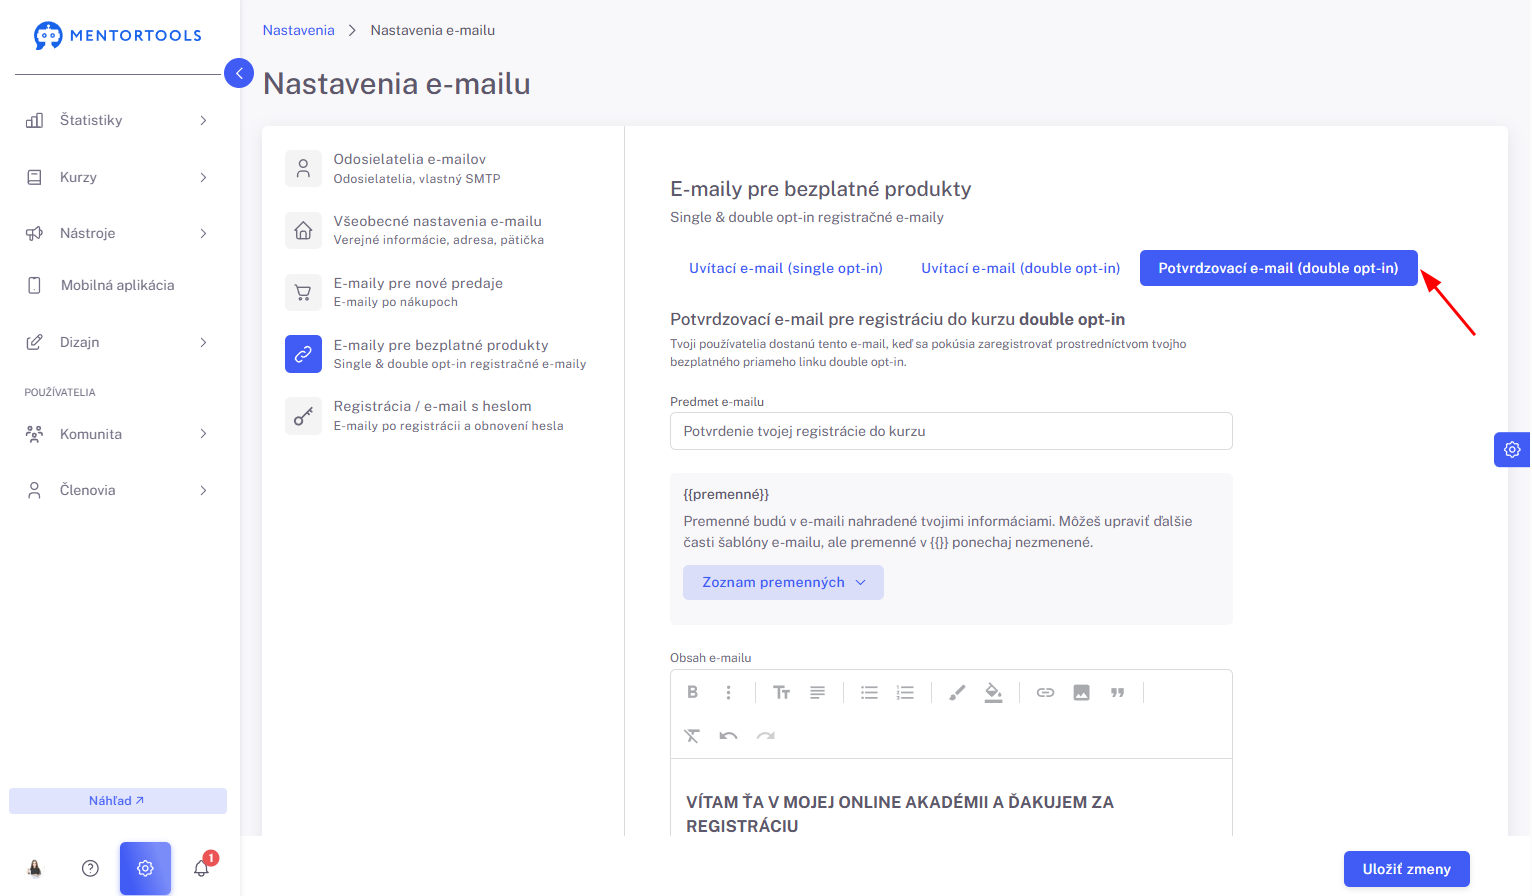Expand the Komunita sidebar section

click(x=118, y=434)
